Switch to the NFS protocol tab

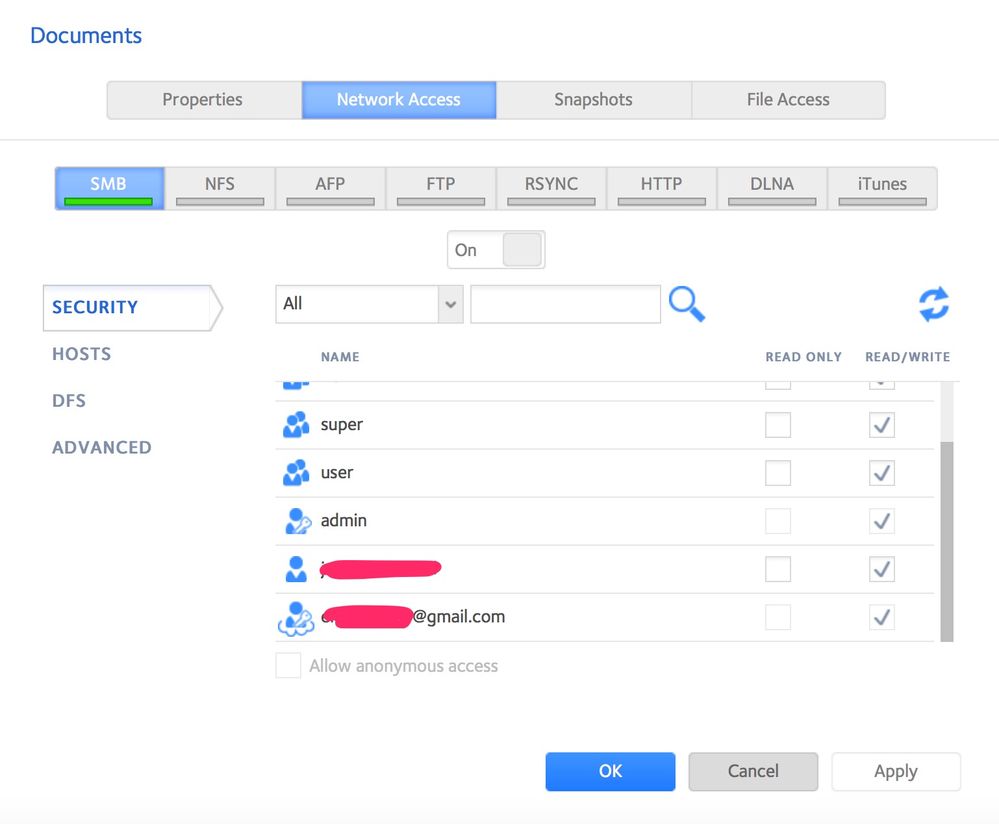coord(220,189)
